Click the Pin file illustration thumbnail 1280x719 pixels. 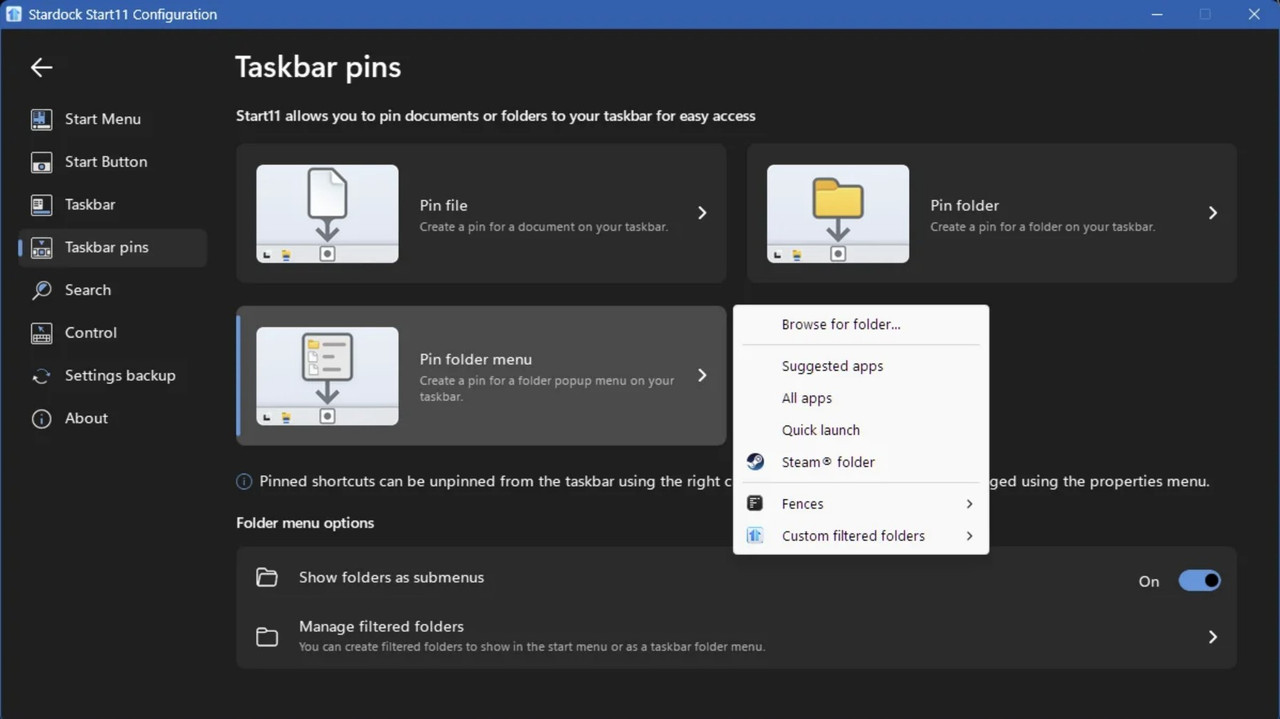(x=327, y=214)
